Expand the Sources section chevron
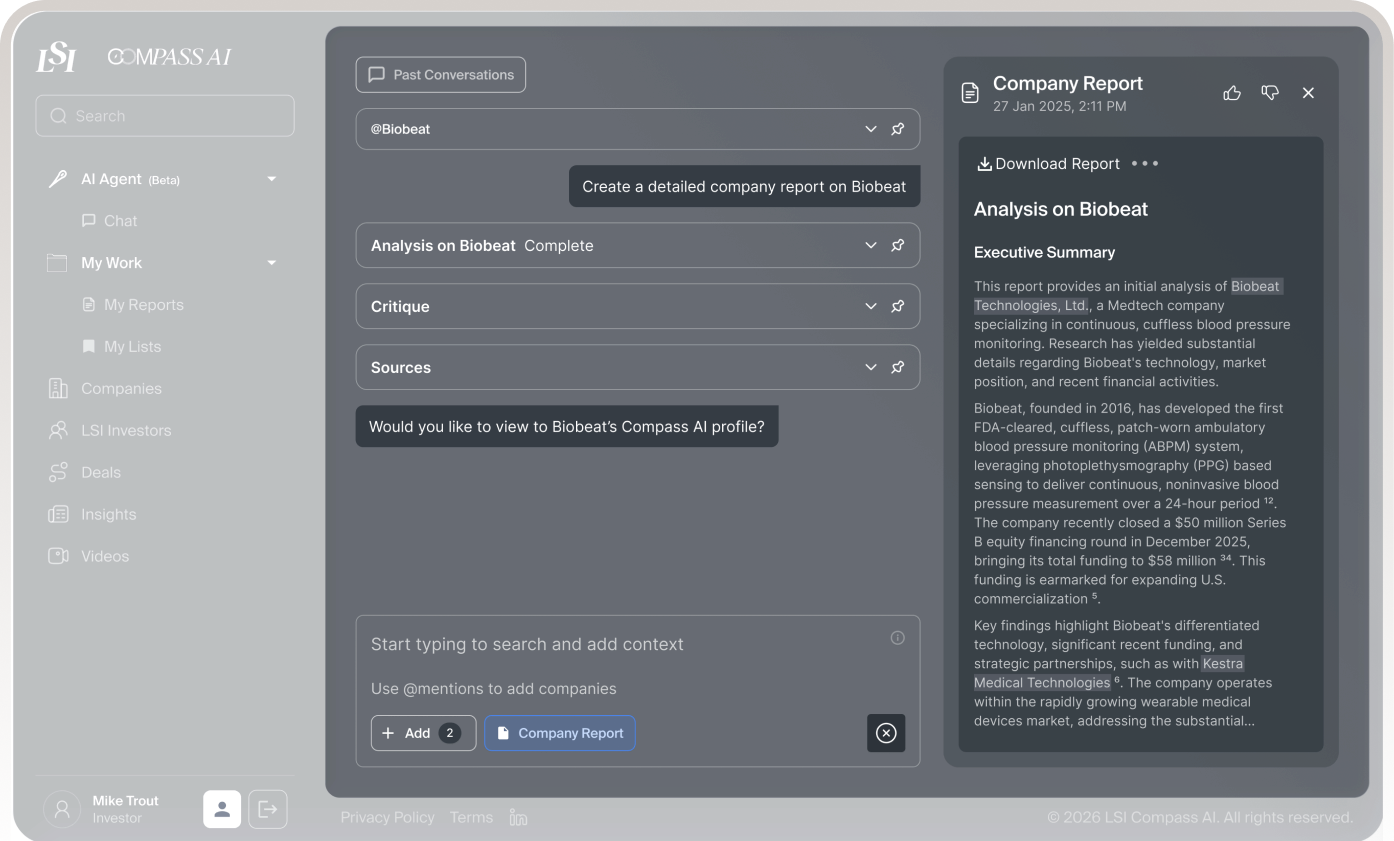This screenshot has width=1394, height=841. (870, 367)
